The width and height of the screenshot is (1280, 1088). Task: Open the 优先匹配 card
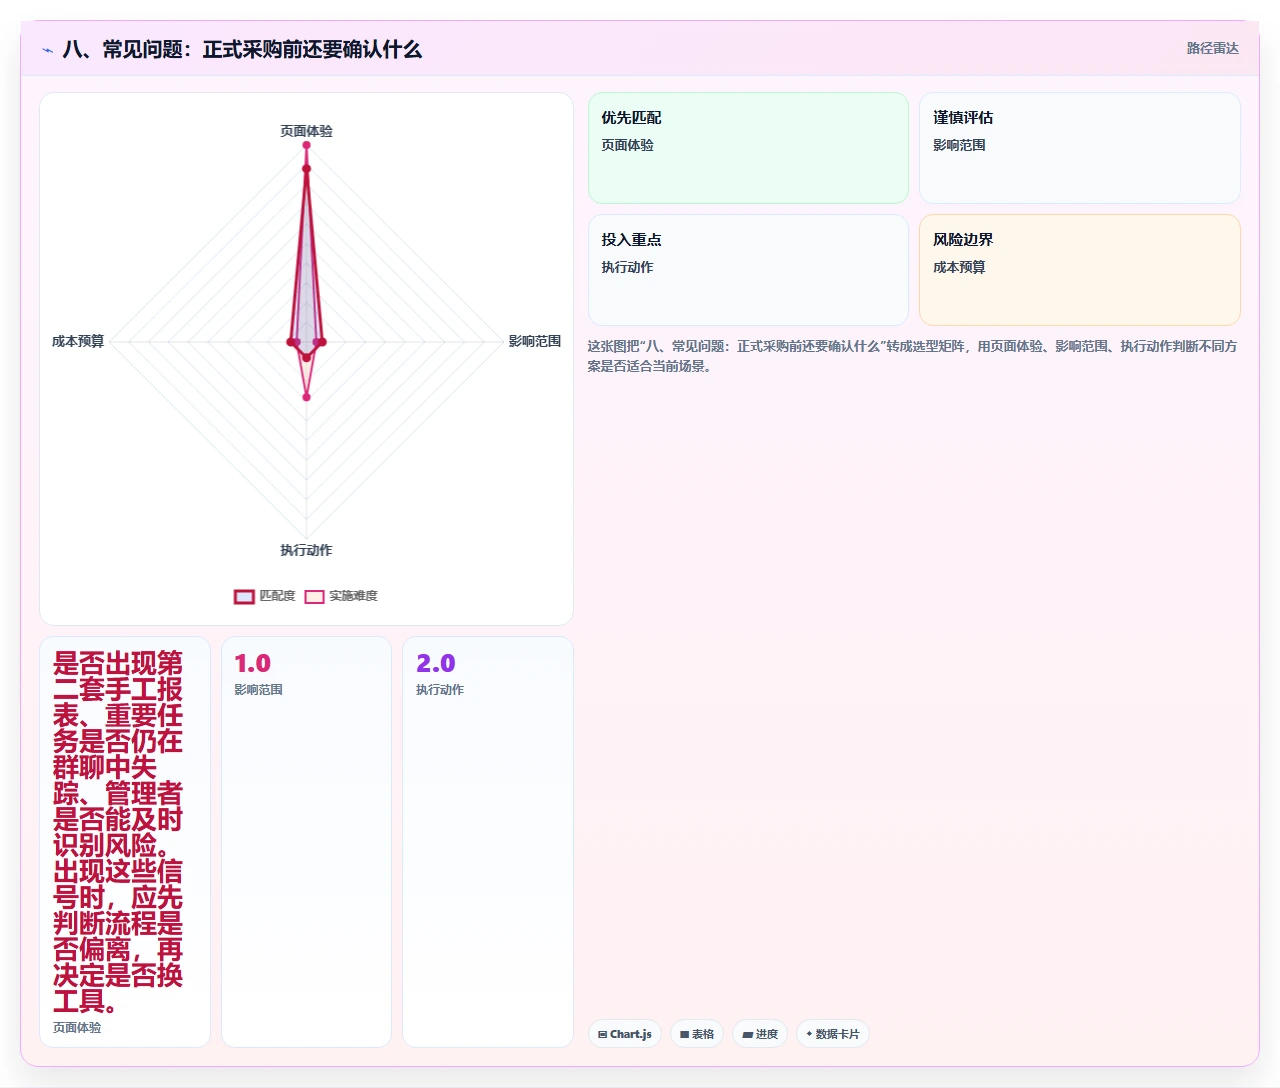click(748, 148)
